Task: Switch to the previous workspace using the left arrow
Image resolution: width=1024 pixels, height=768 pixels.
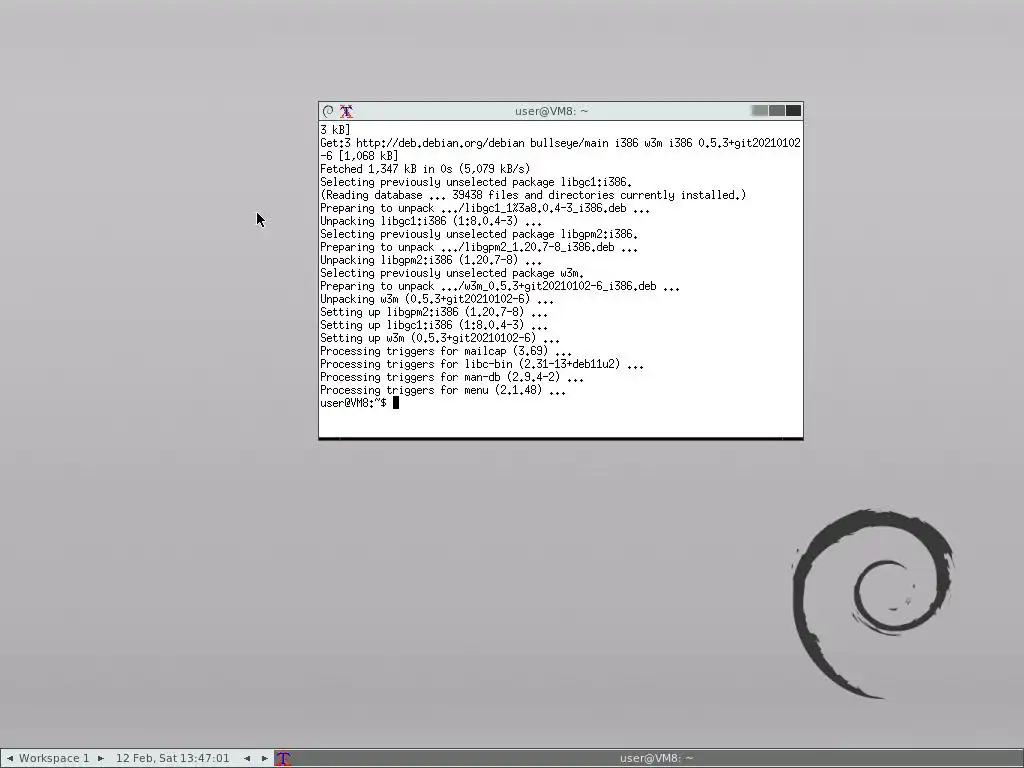Action: point(10,758)
